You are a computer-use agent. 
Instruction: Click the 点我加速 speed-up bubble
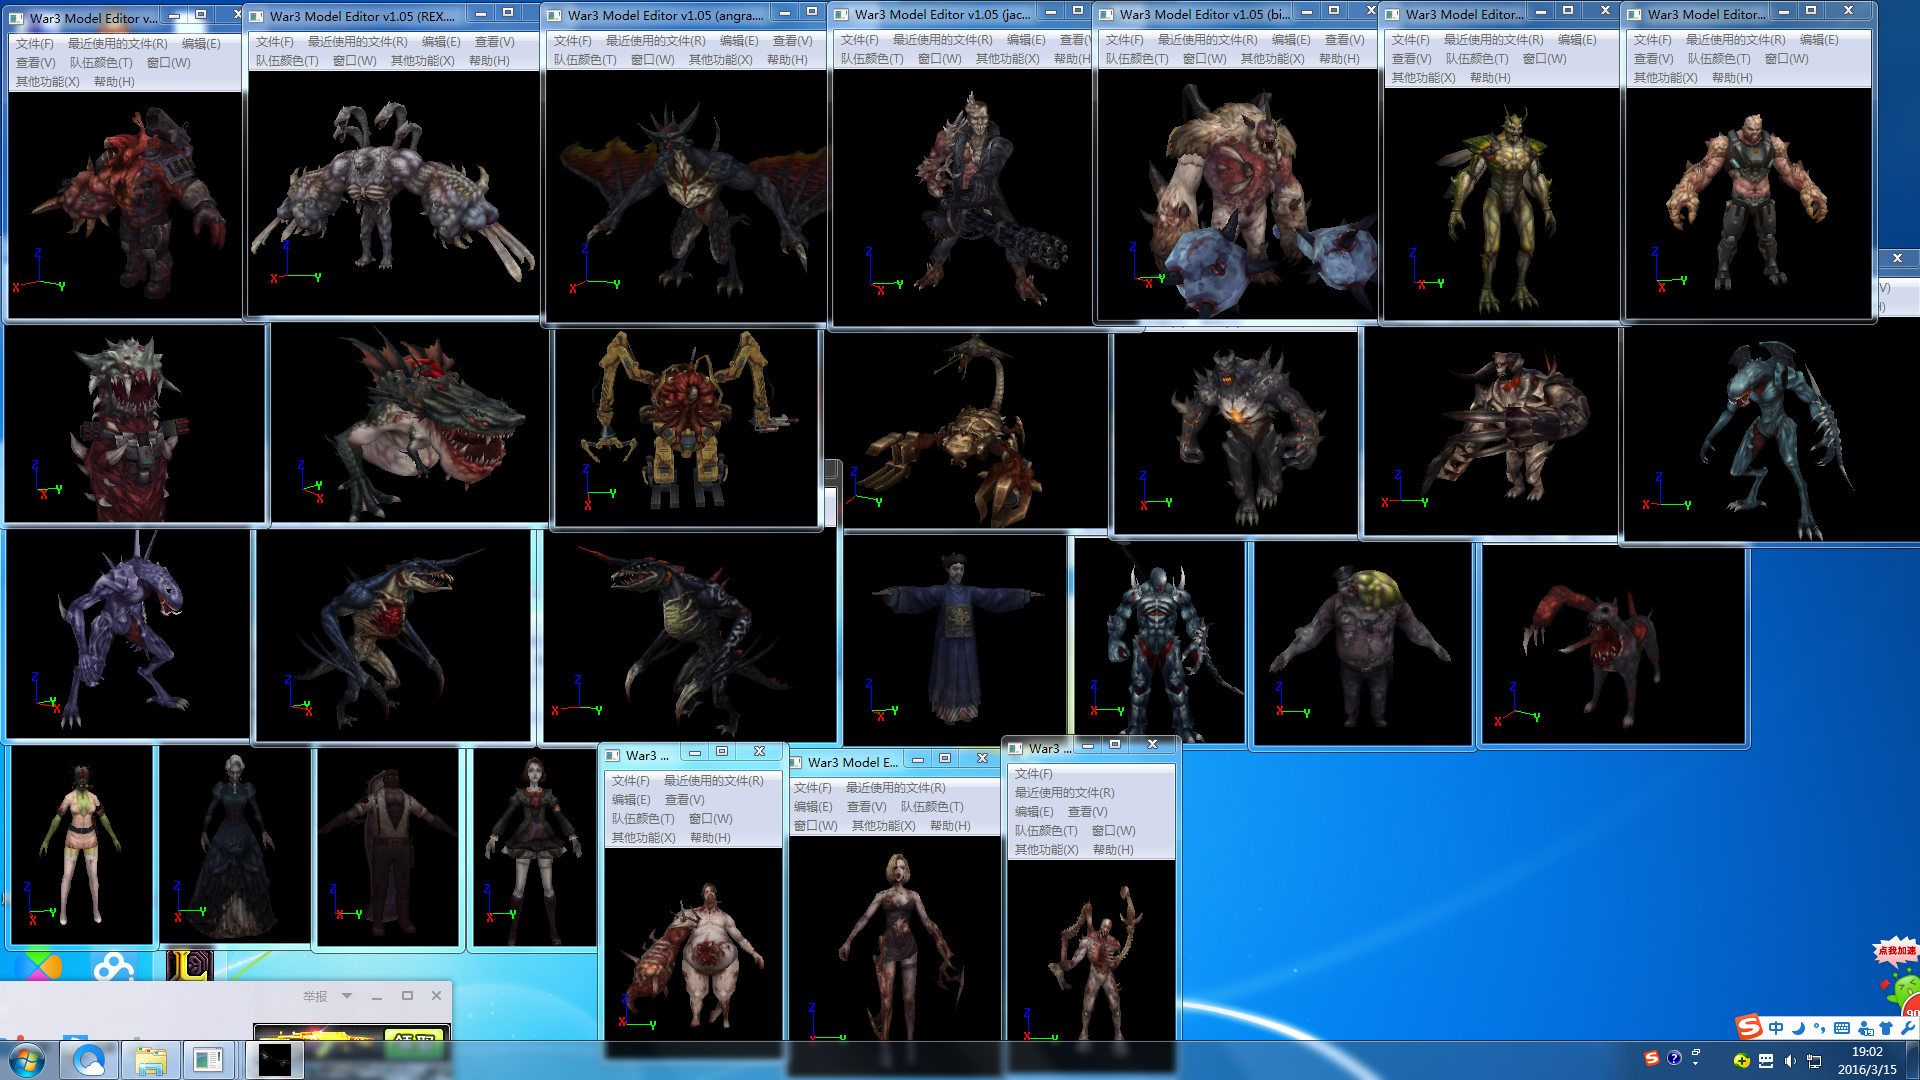tap(1896, 950)
